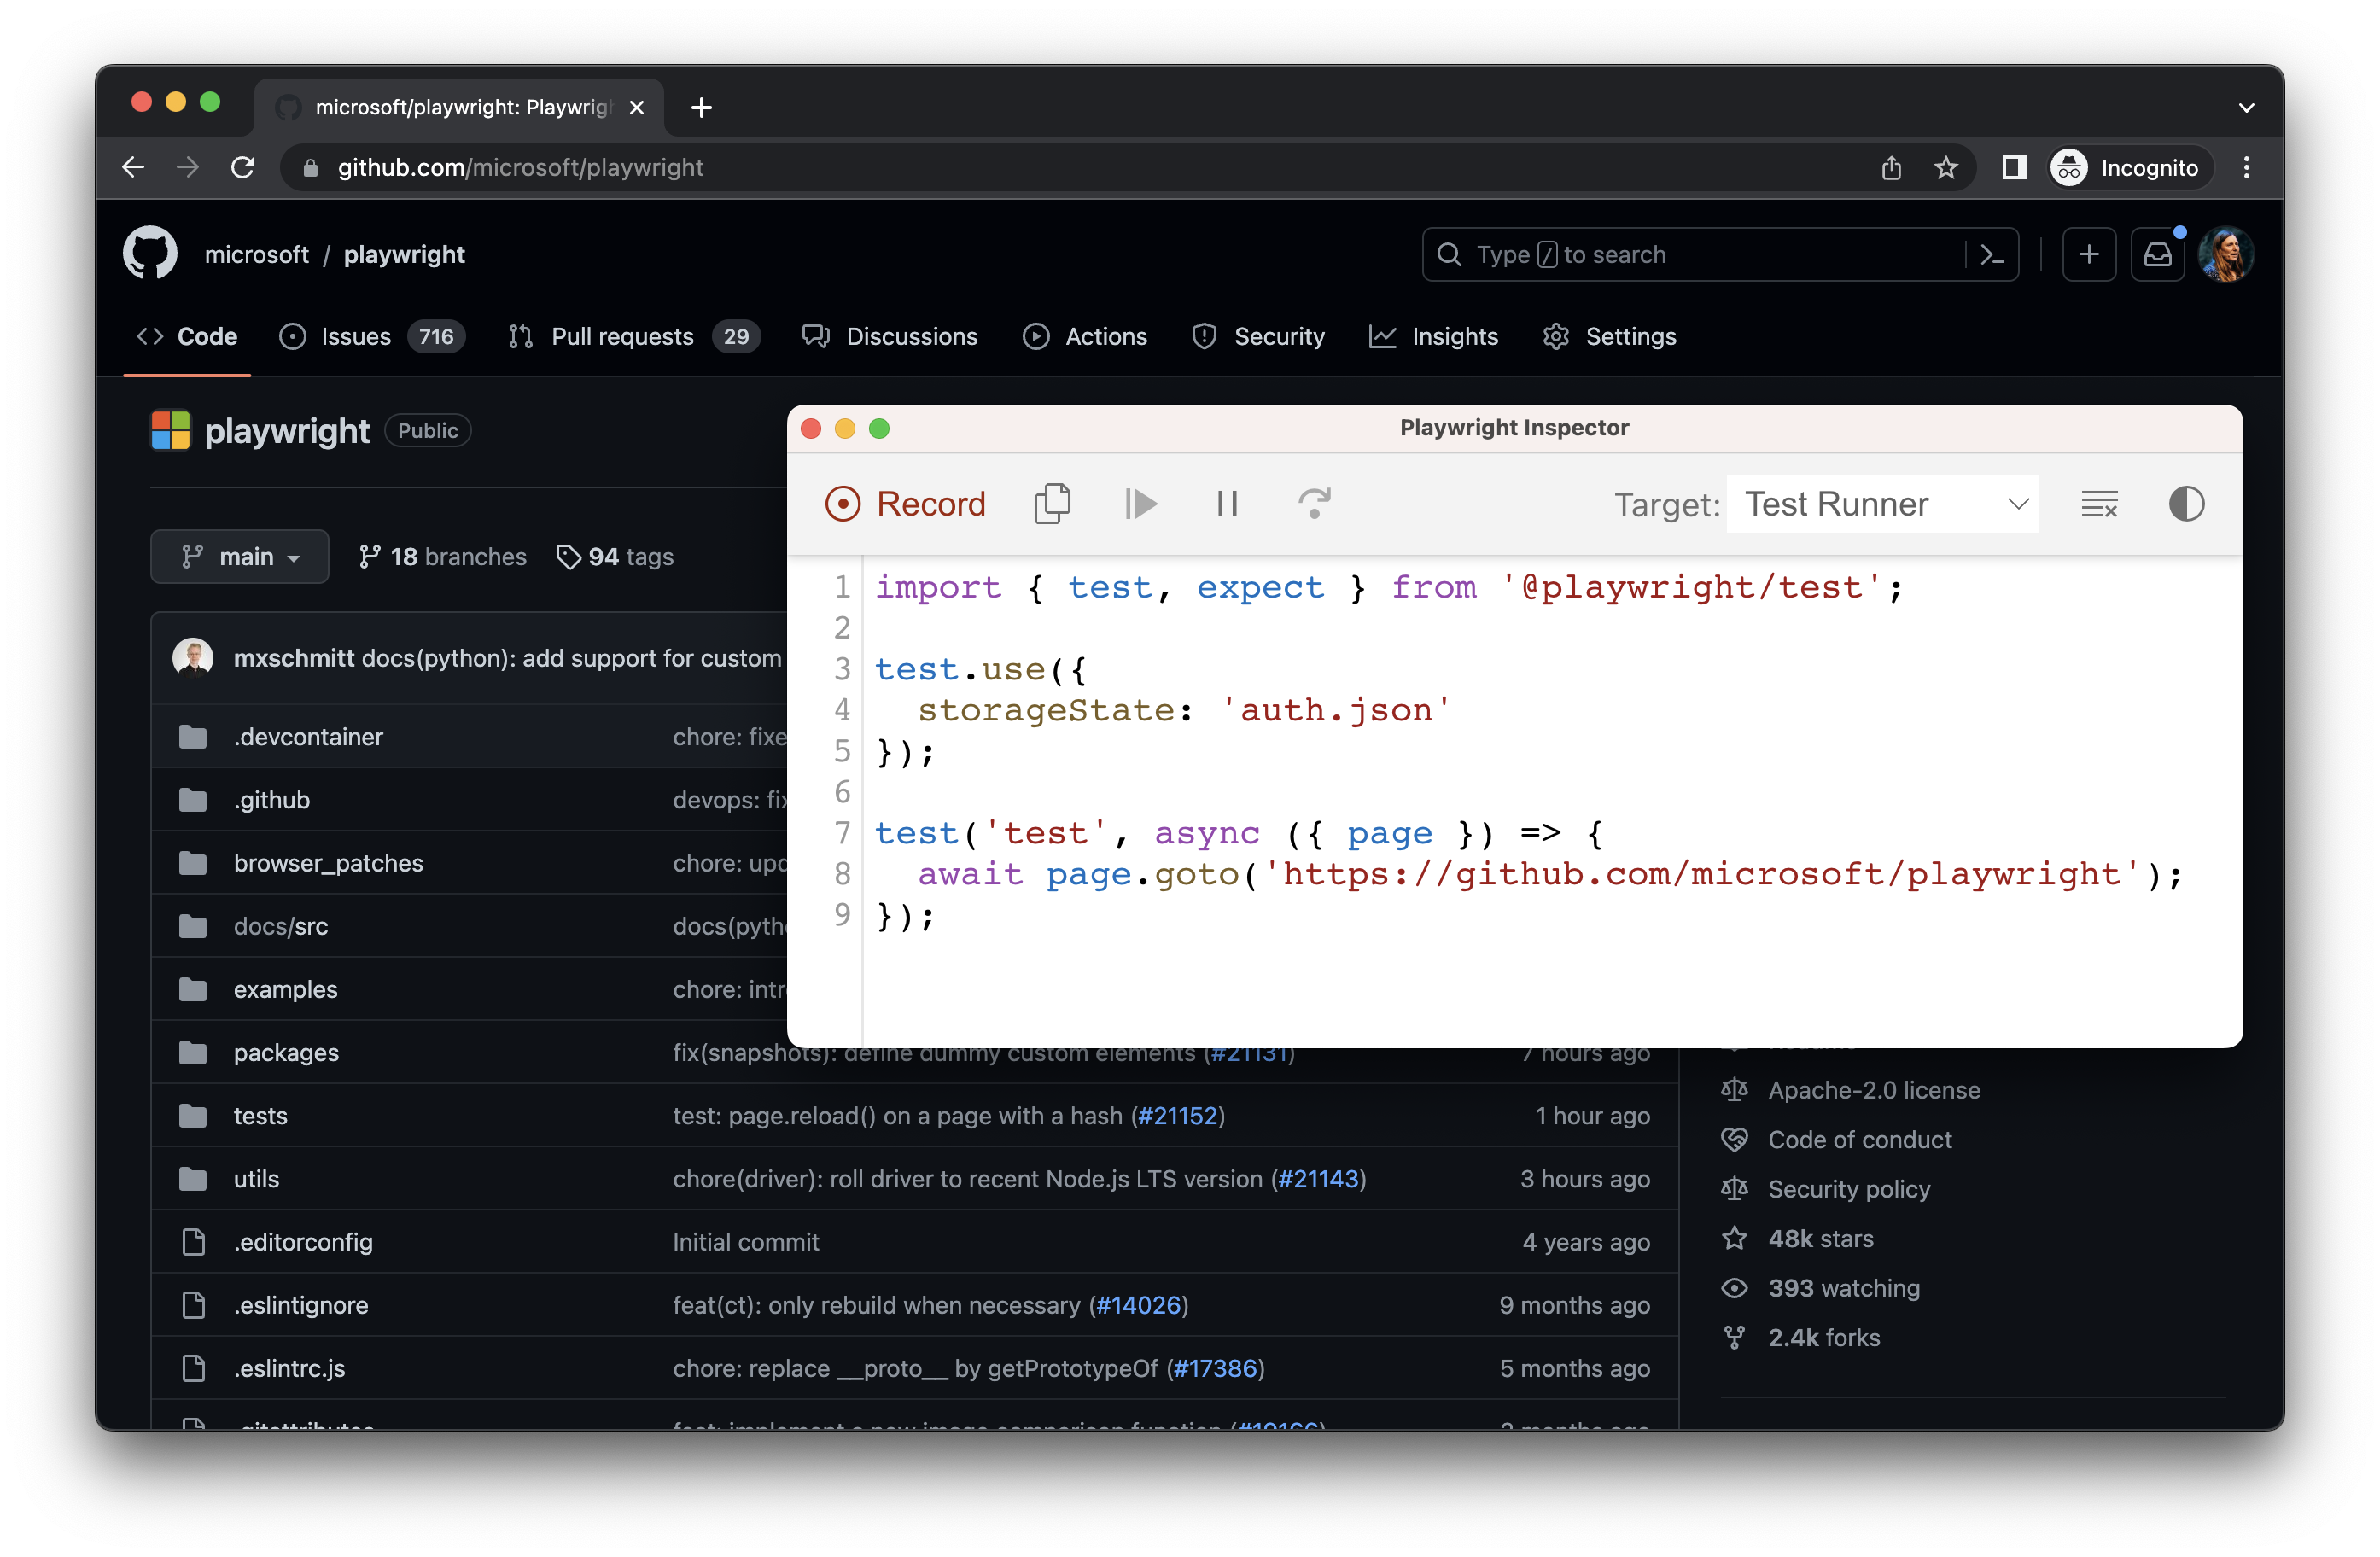2380x1557 pixels.
Task: Switch to the Pull requests tab
Action: point(634,337)
